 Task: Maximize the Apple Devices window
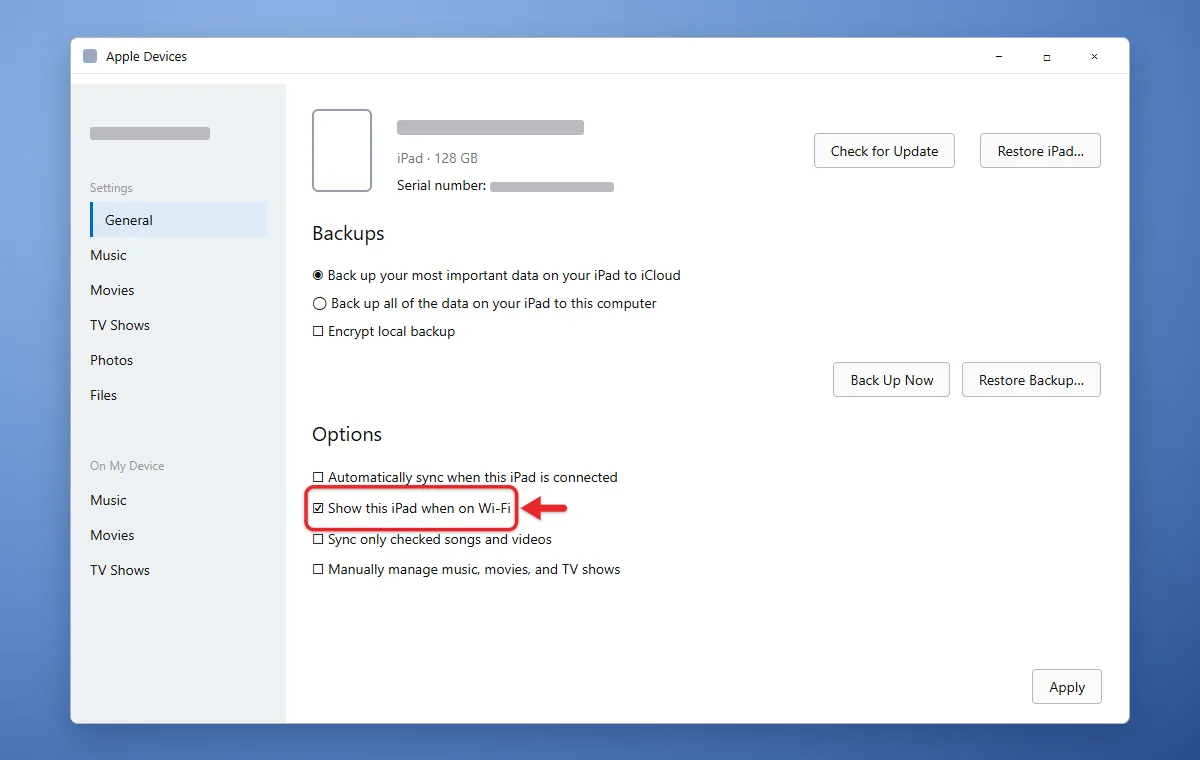coord(1047,57)
